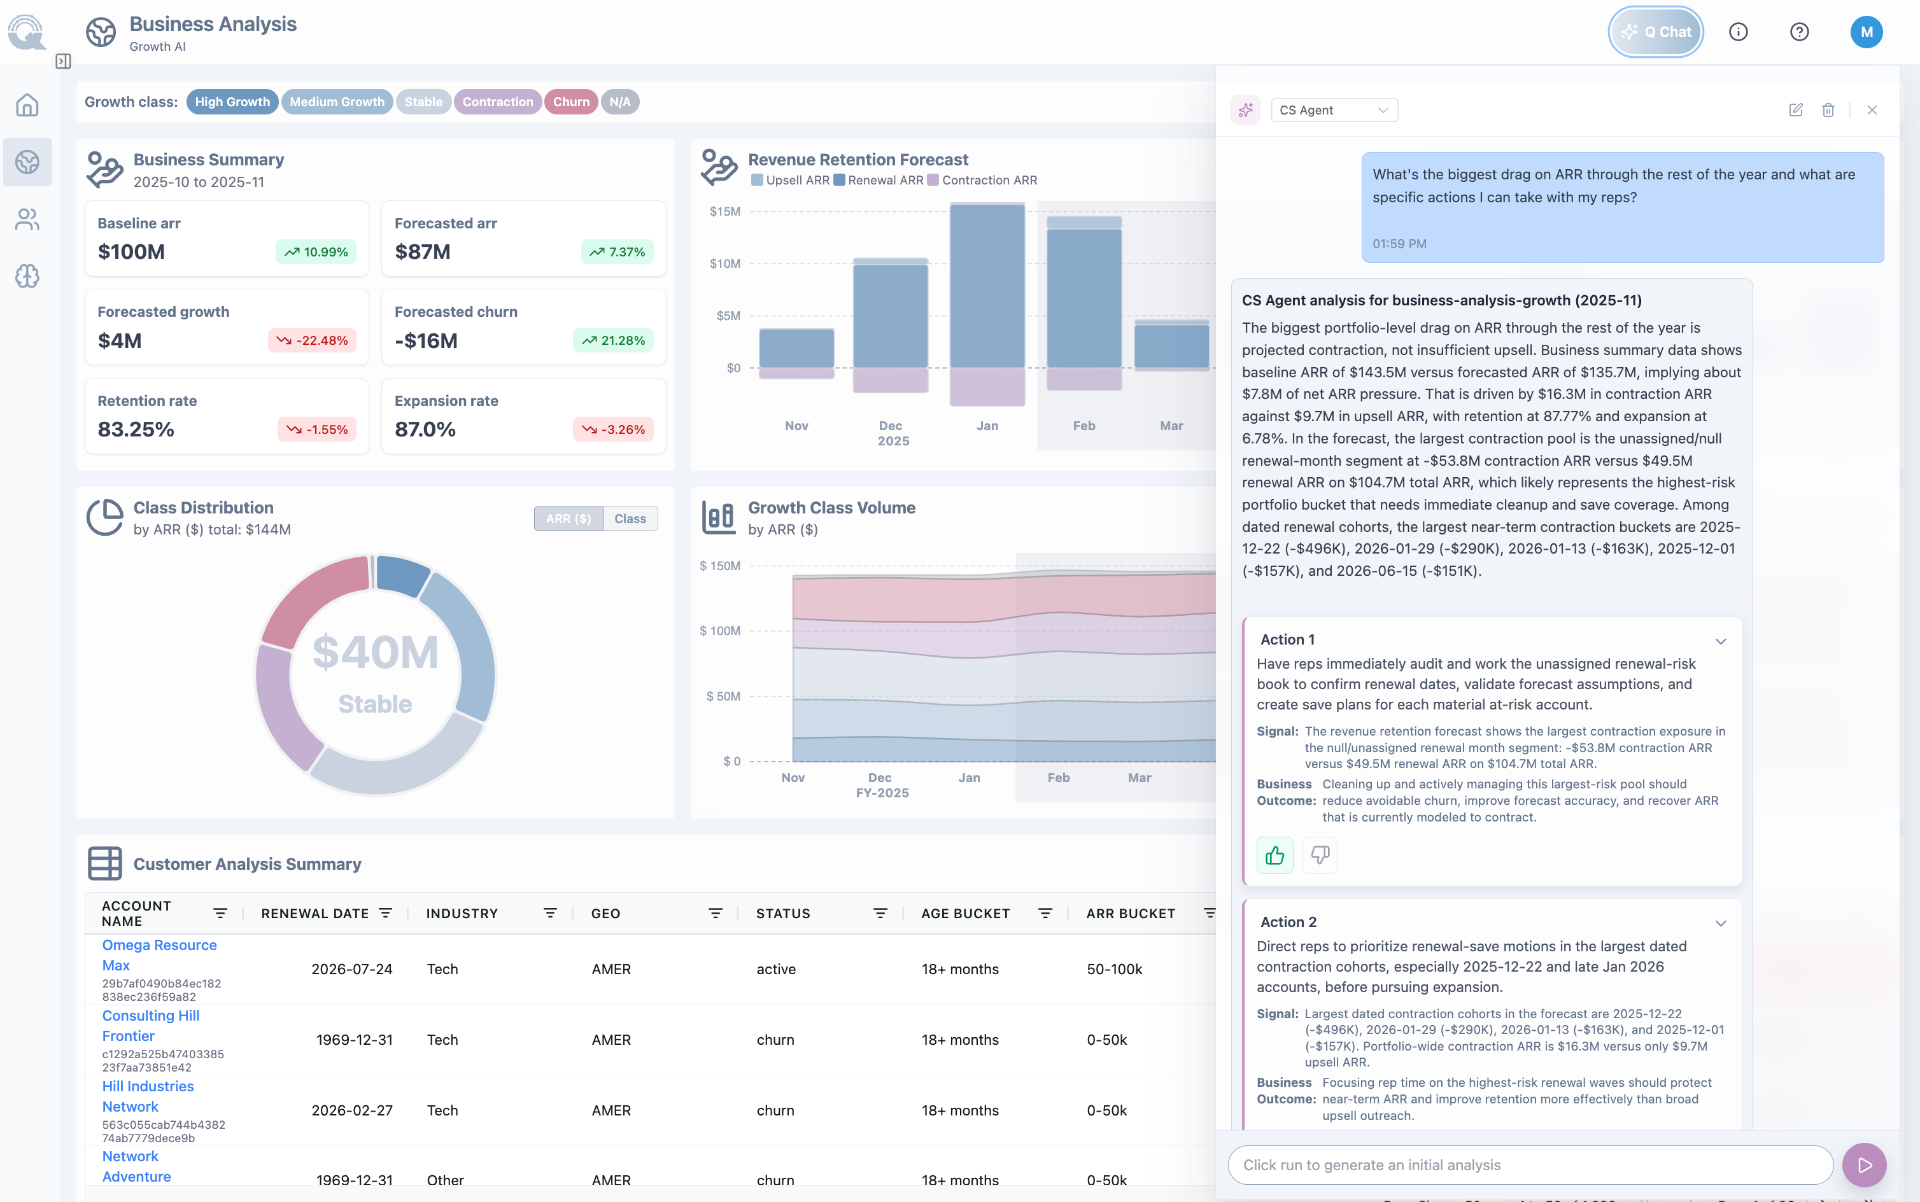Toggle the Contraction growth class filter
The image size is (1920, 1202).
pos(497,102)
